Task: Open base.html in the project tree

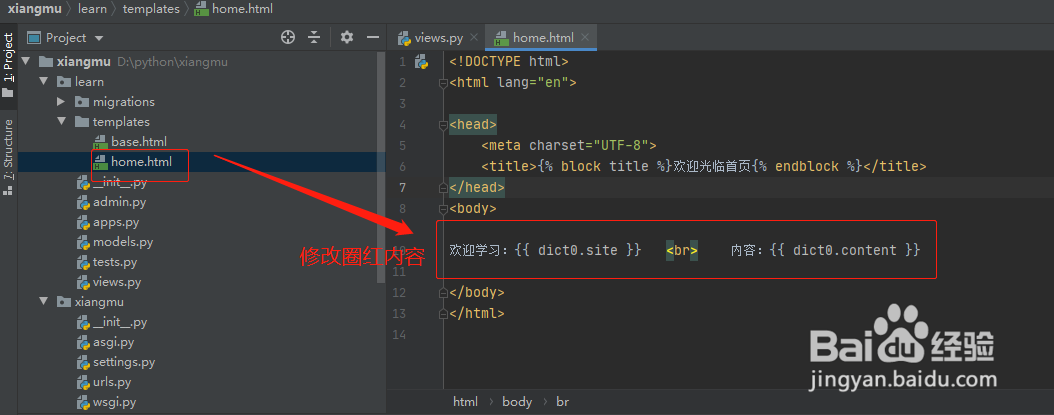Action: point(138,142)
